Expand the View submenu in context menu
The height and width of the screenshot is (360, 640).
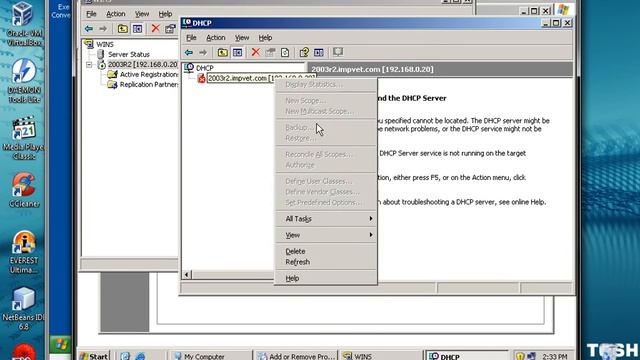pyautogui.click(x=326, y=235)
